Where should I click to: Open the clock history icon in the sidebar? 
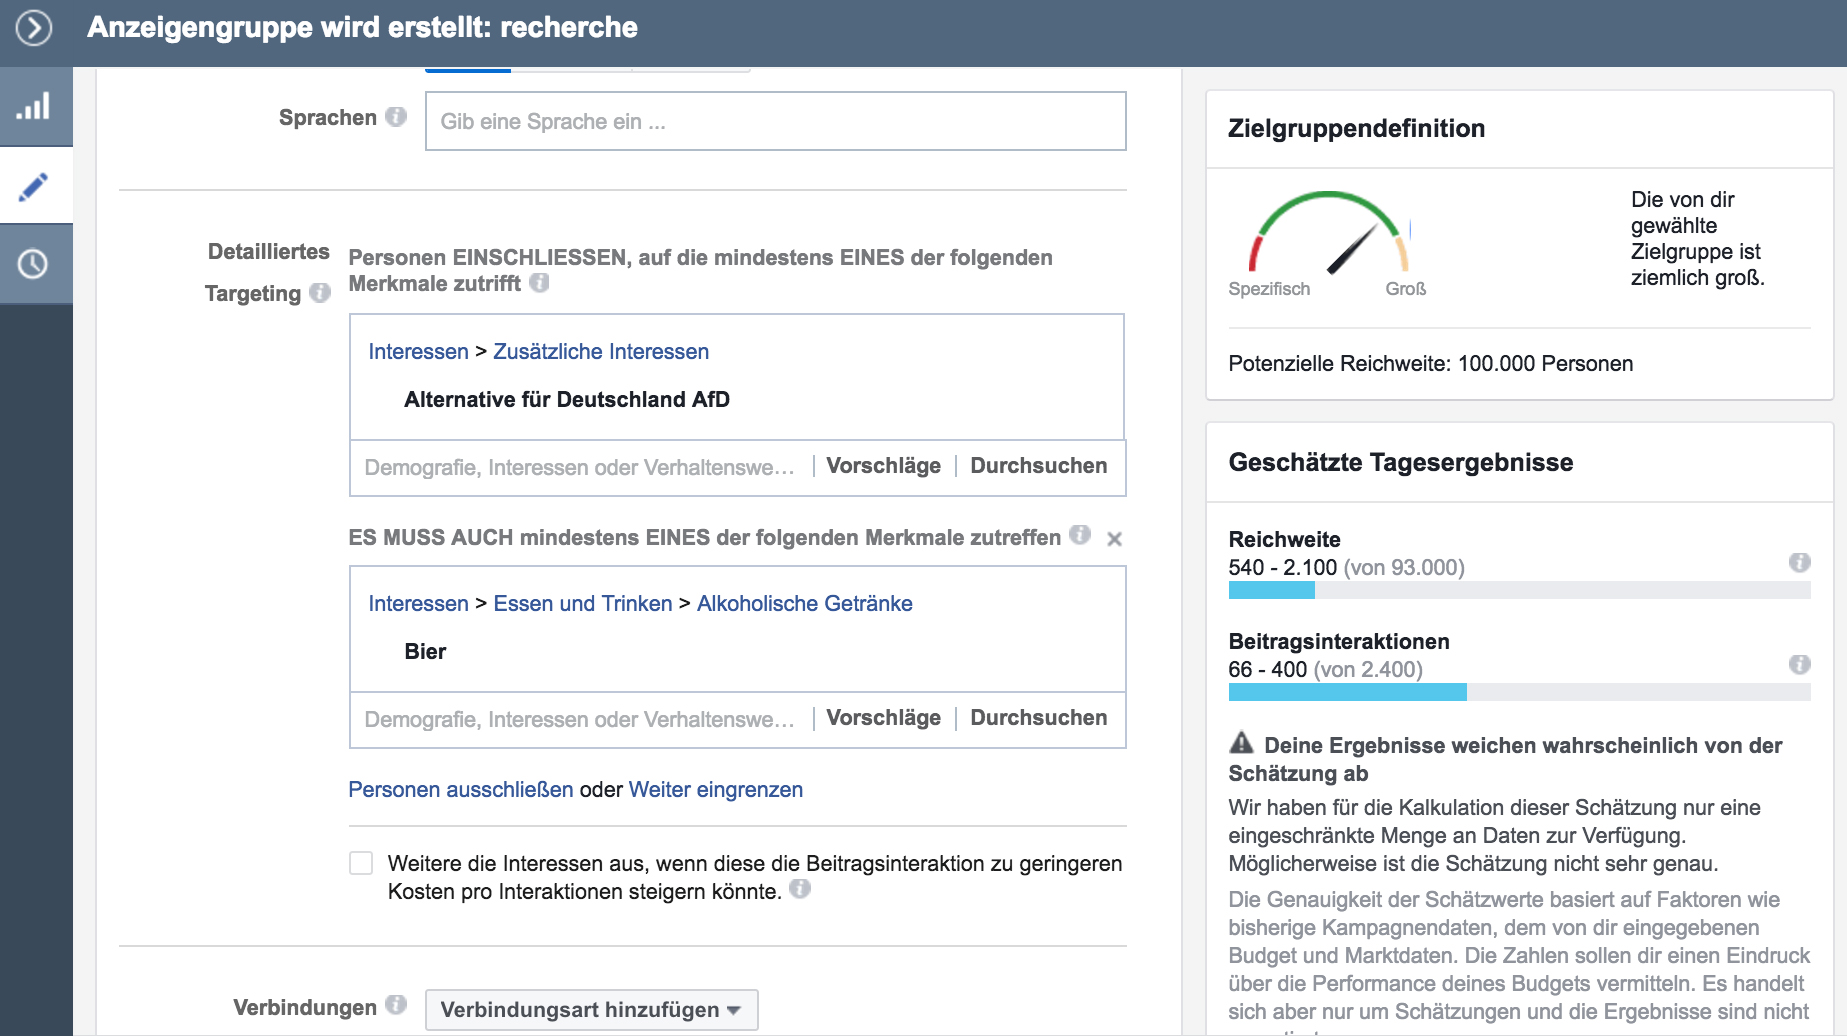[x=35, y=264]
